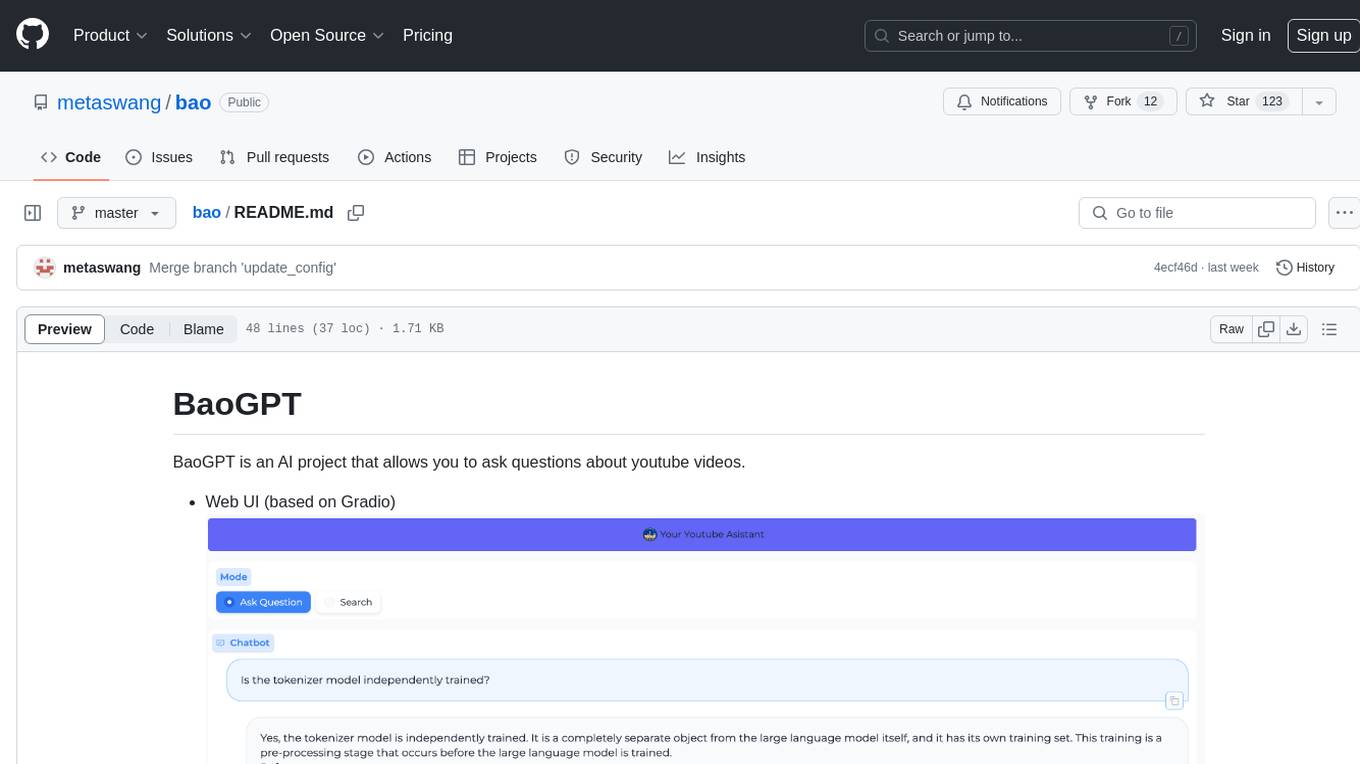Expand the Open Source menu

coord(327,35)
